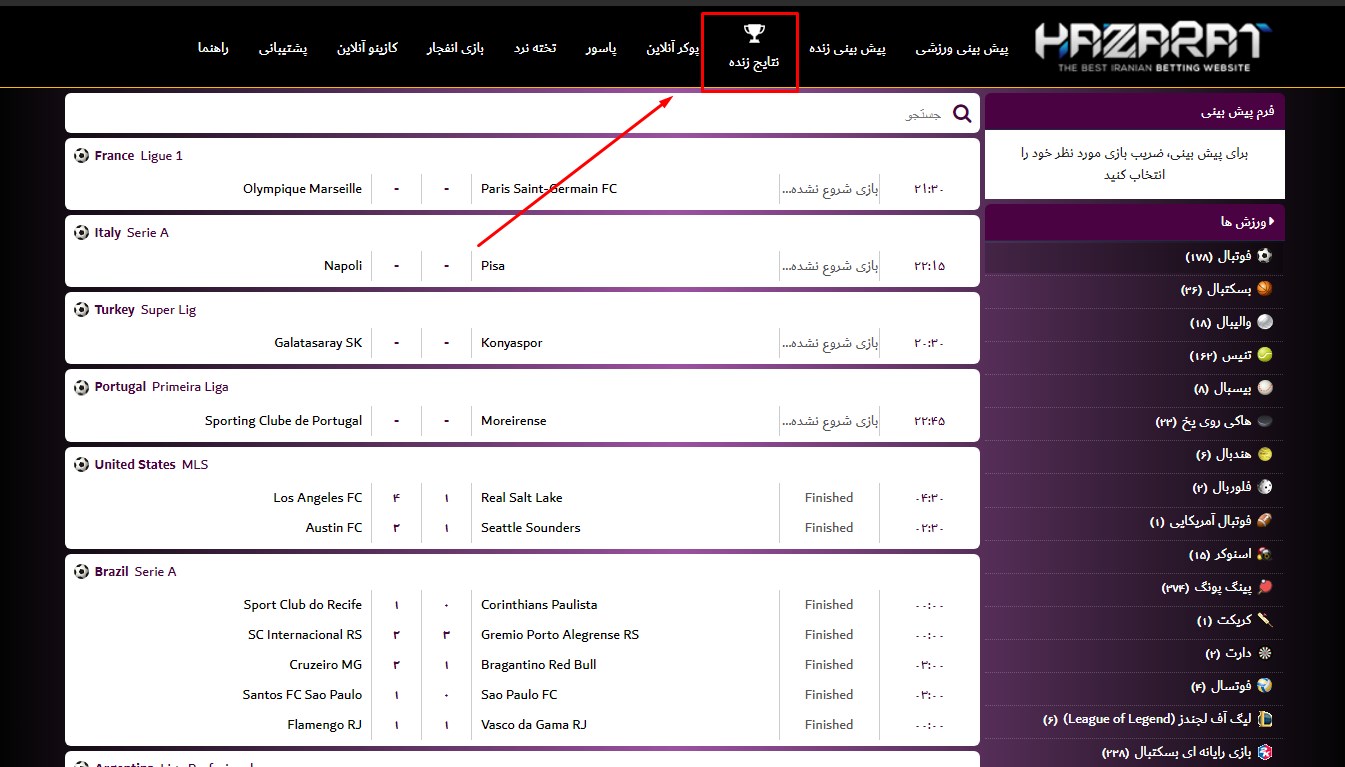
Task: Select the snooker icon in sidebar
Action: [1263, 553]
